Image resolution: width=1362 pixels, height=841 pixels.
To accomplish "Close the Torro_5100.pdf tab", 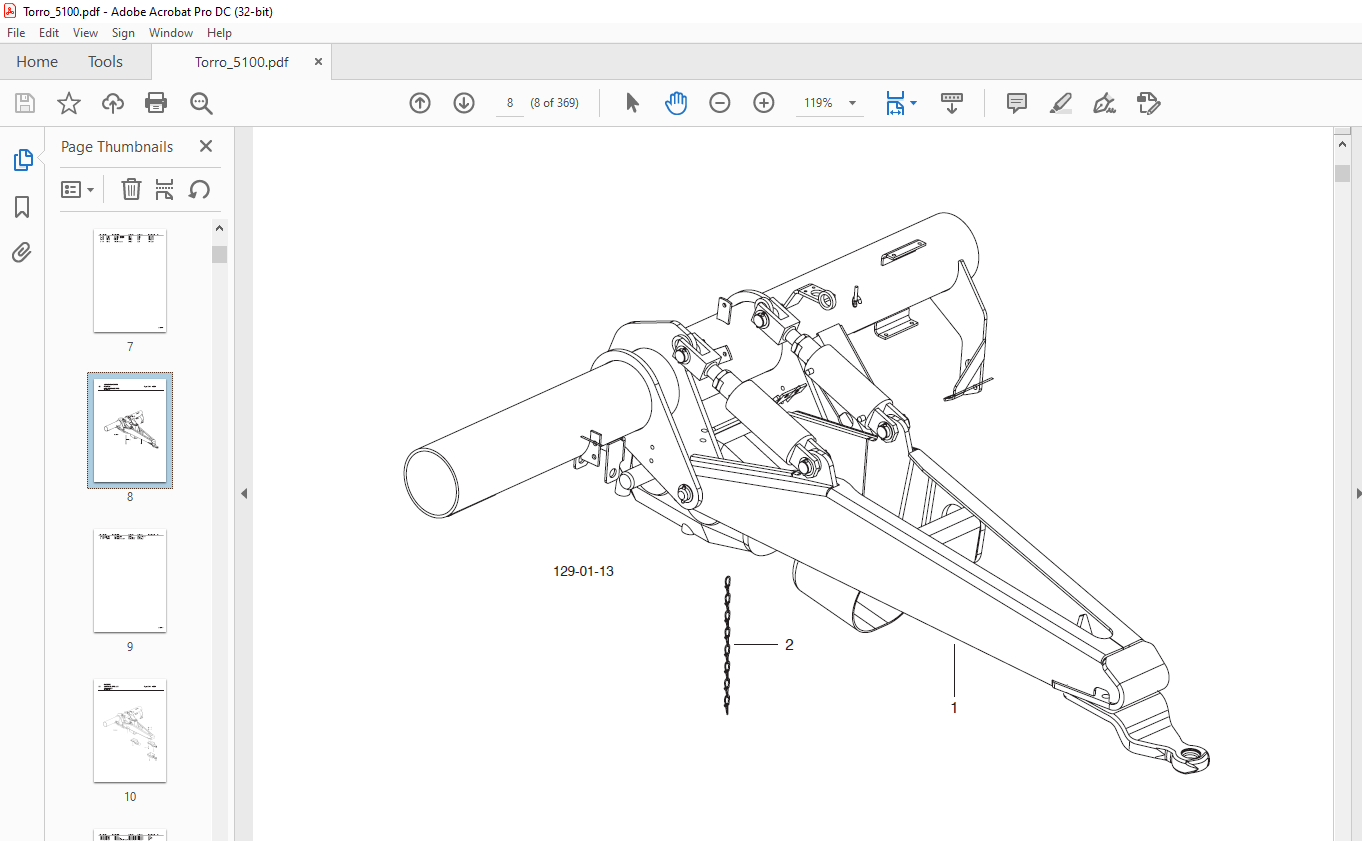I will click(319, 61).
